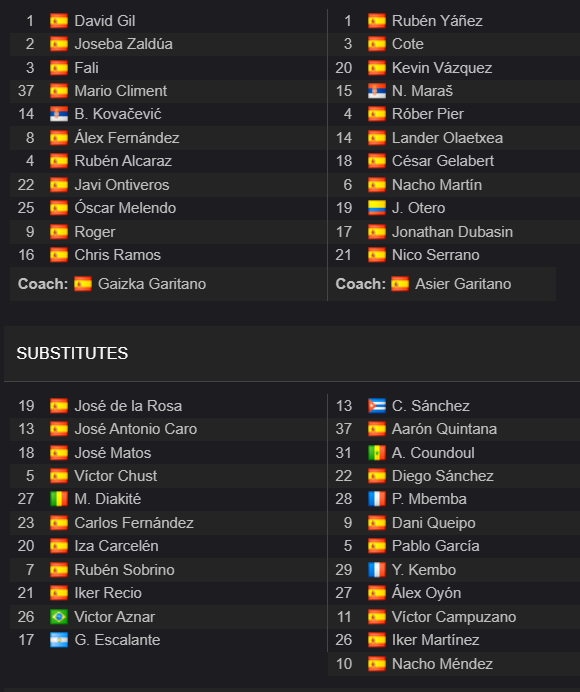Select substitute Víctor Campuzano
580x692 pixels.
coord(454,617)
